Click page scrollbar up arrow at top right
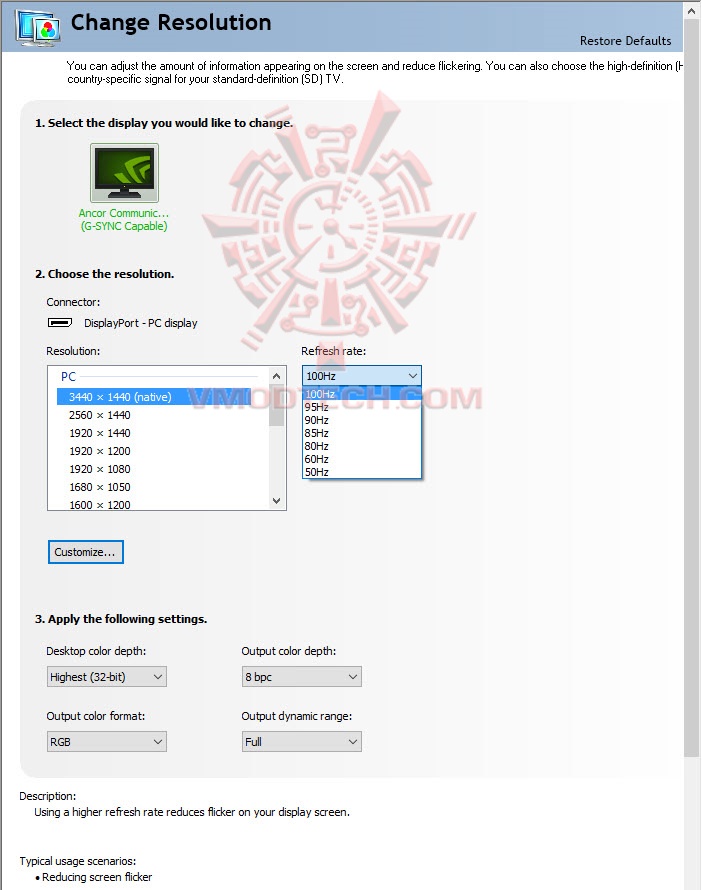This screenshot has height=890, width=702. click(x=692, y=10)
